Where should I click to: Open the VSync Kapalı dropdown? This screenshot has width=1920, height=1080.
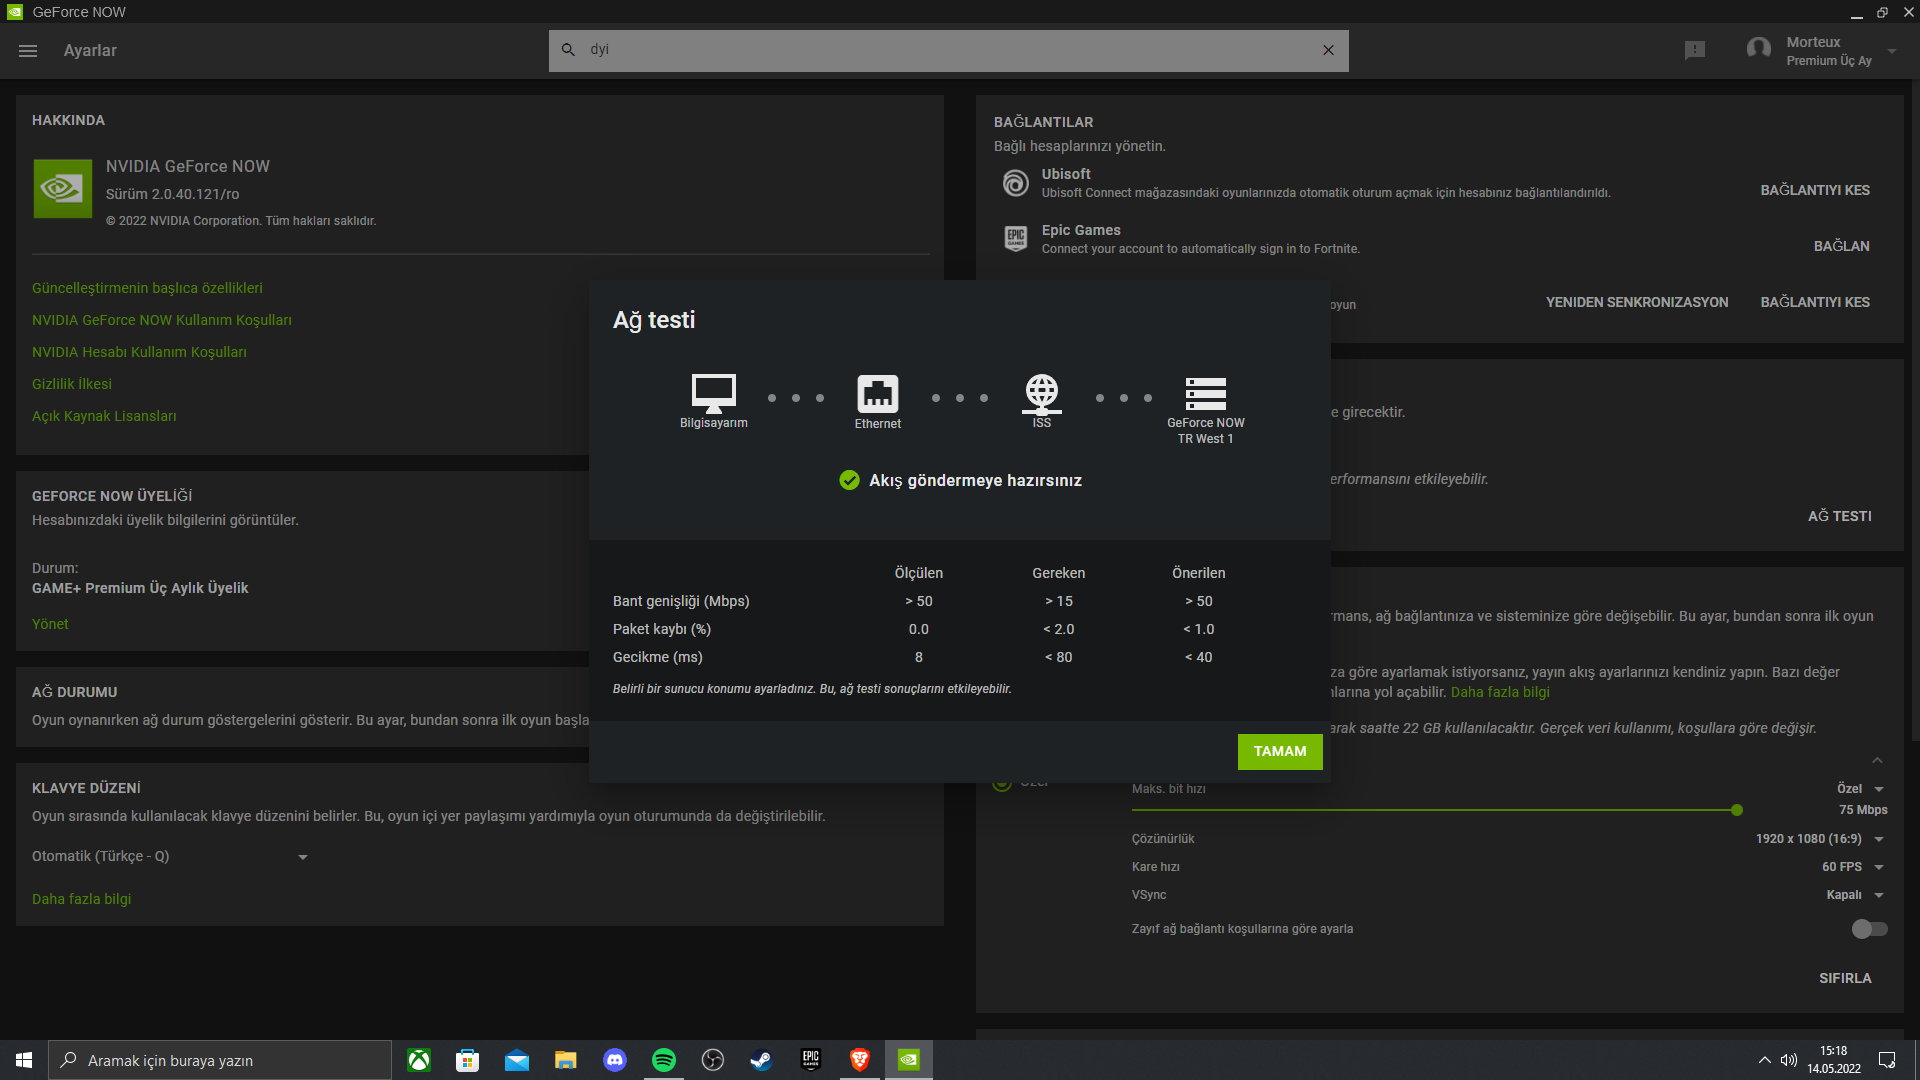coord(1854,895)
